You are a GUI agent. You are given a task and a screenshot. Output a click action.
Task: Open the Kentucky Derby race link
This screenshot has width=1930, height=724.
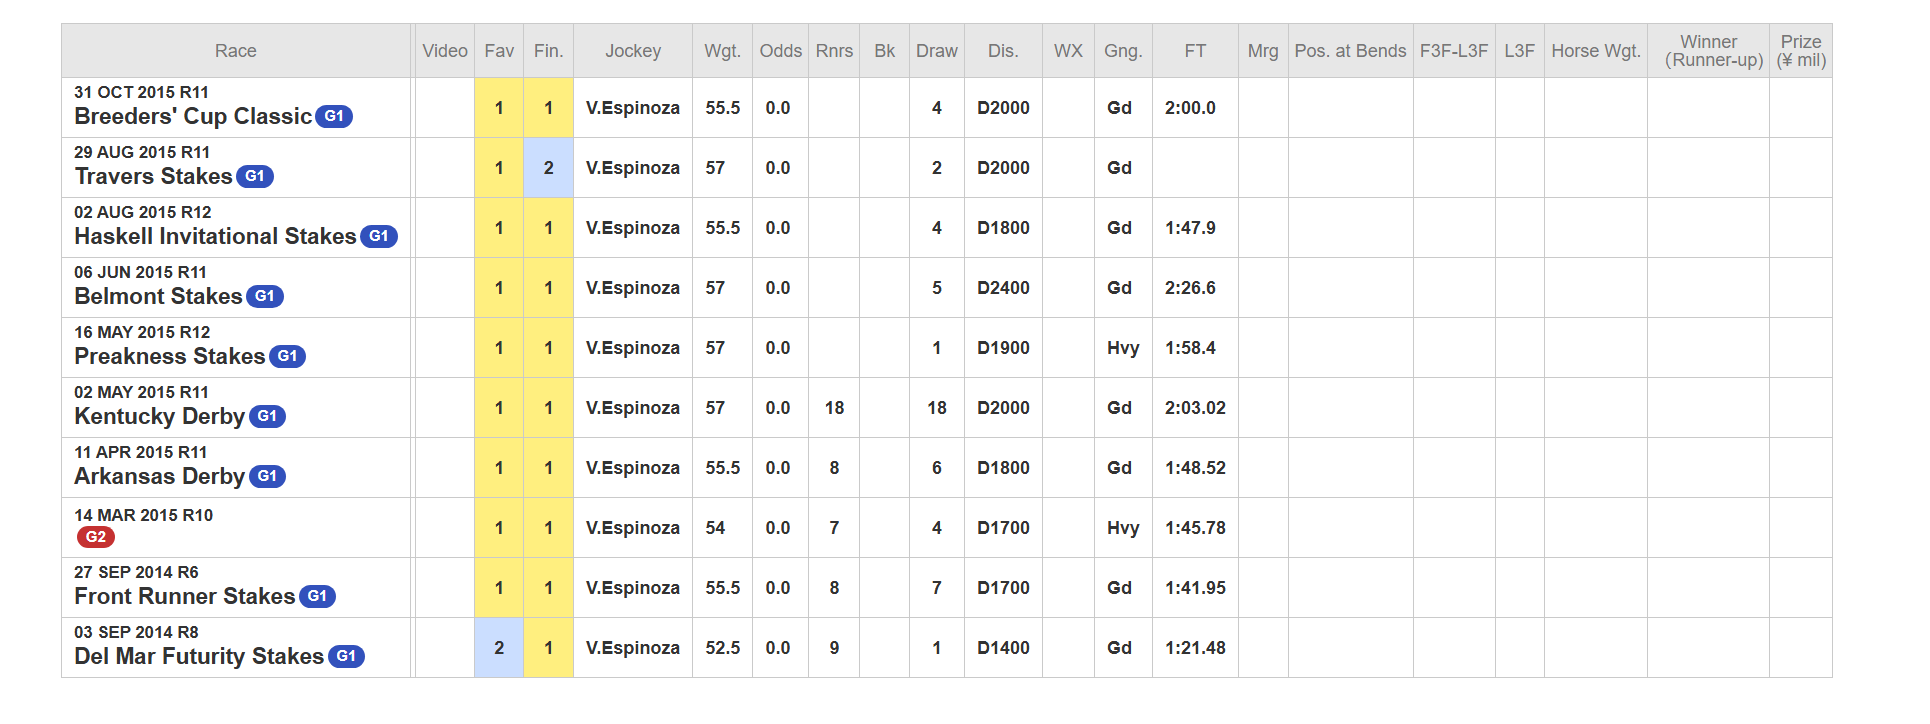[x=160, y=416]
